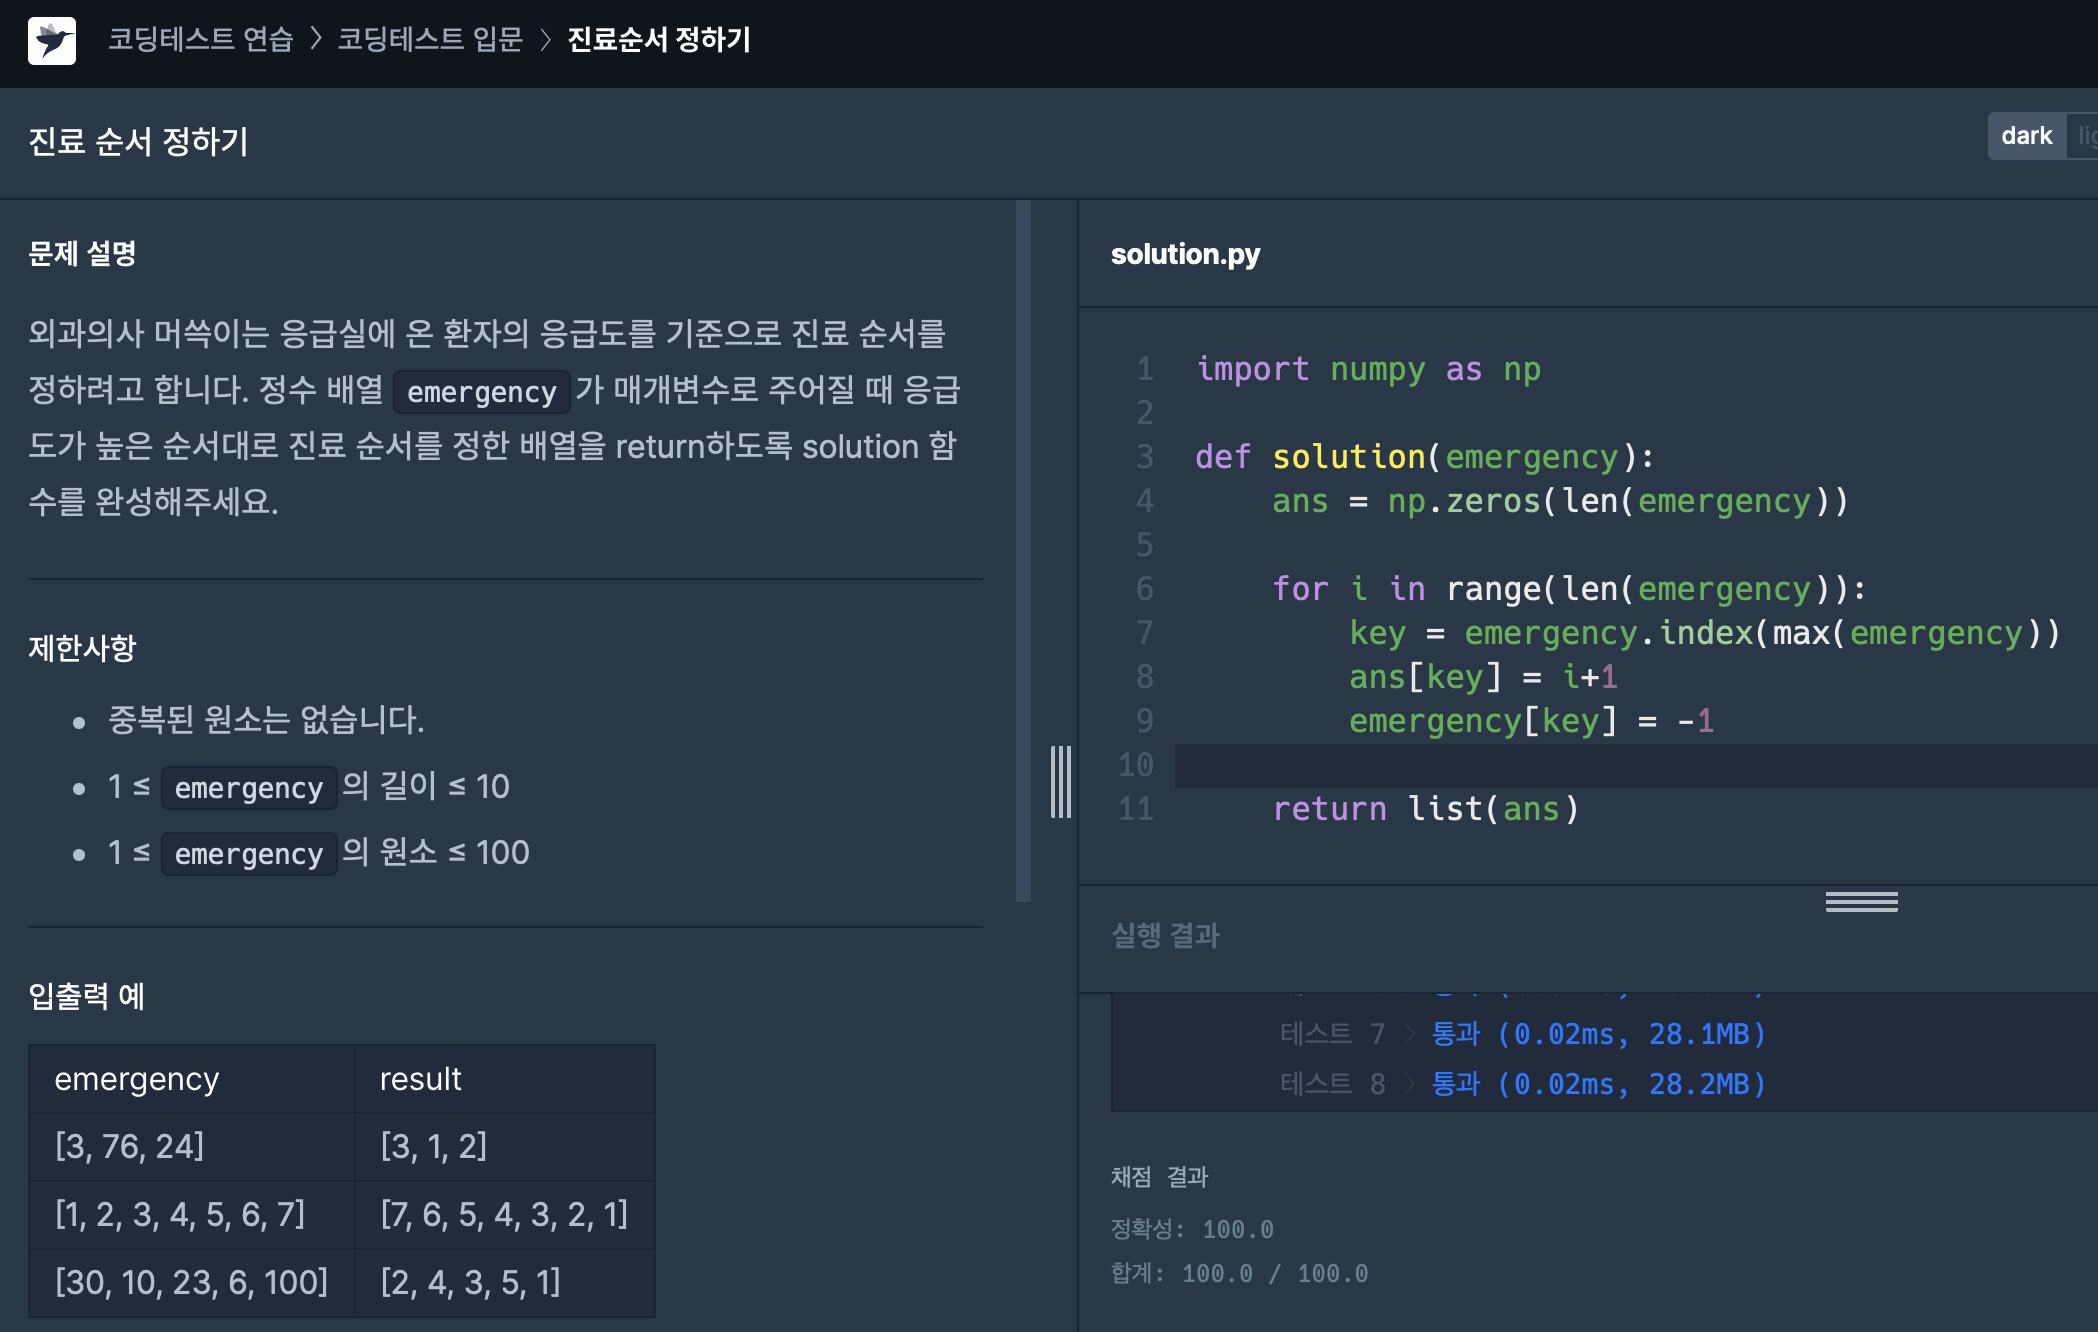Click the Programmers bird logo icon
The height and width of the screenshot is (1332, 2098).
click(52, 41)
